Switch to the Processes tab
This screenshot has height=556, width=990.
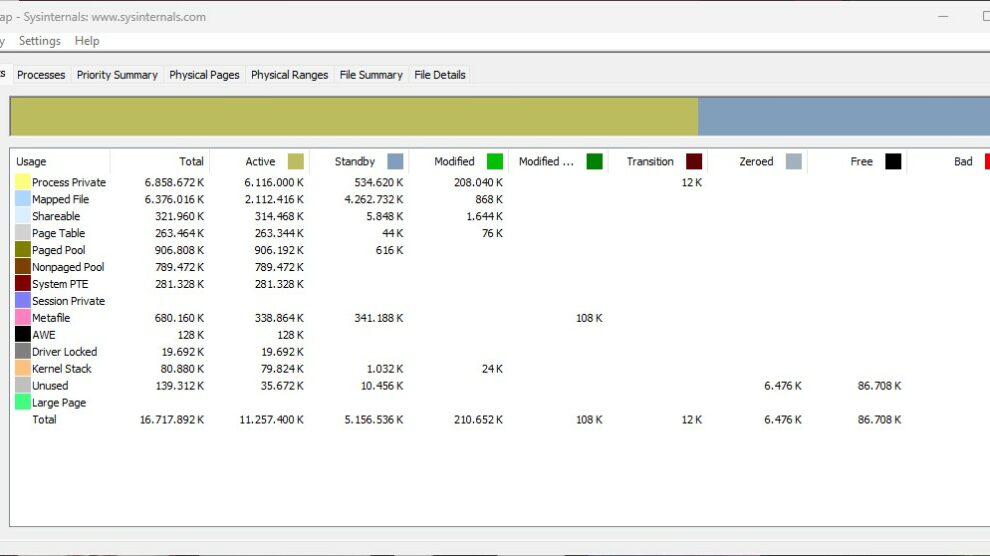click(41, 75)
